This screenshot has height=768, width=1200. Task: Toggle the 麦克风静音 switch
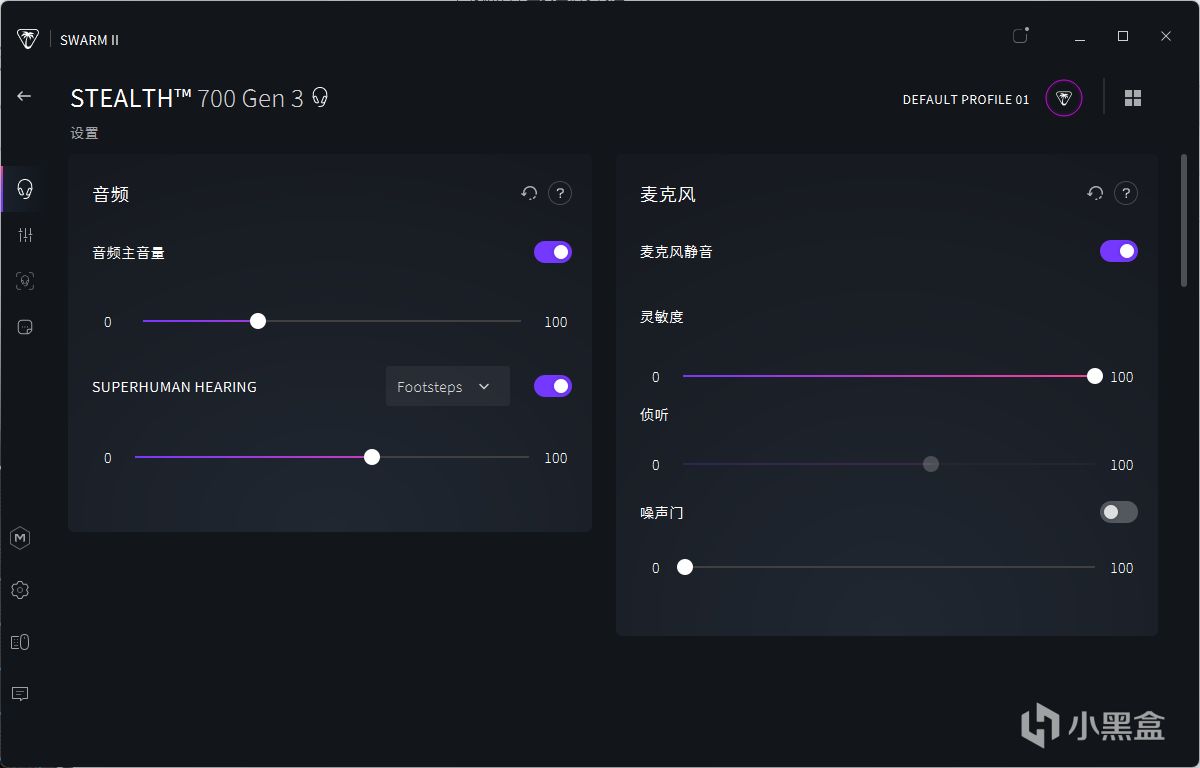tap(1119, 251)
